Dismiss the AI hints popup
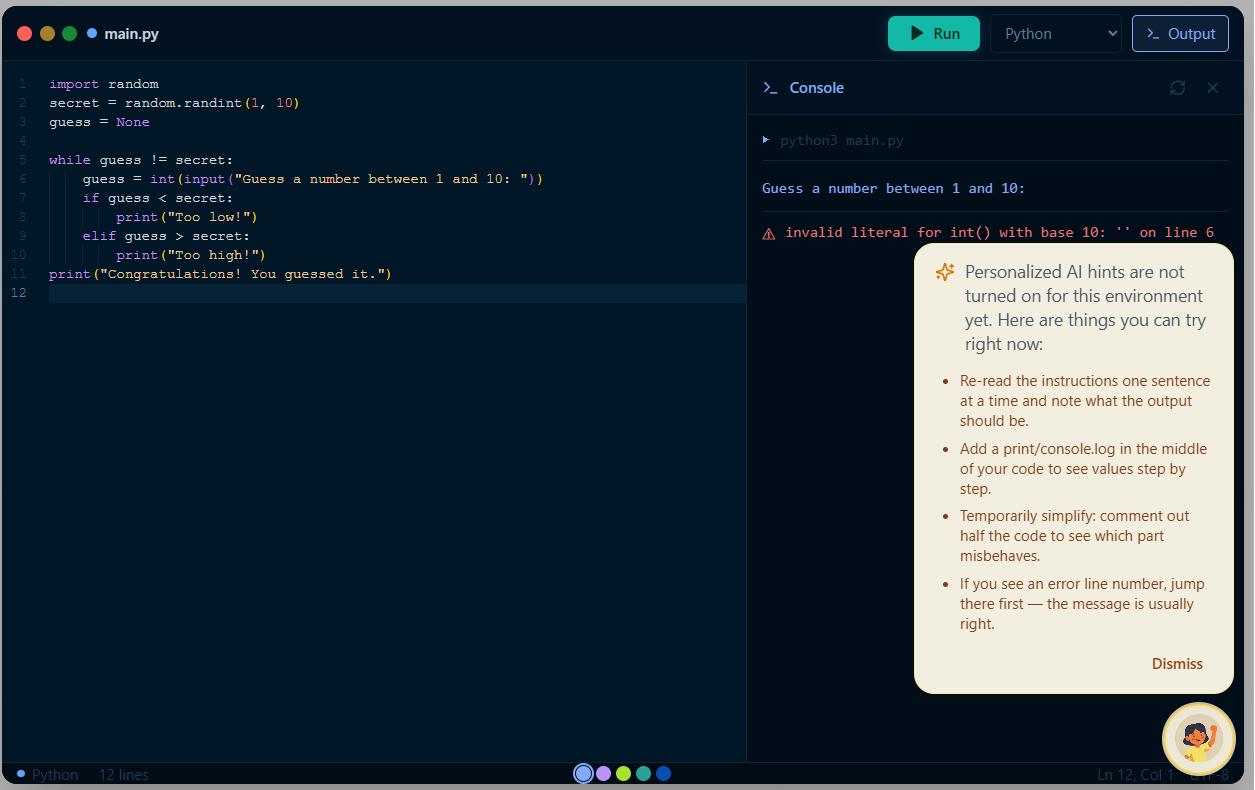Image resolution: width=1255 pixels, height=790 pixels. tap(1177, 664)
